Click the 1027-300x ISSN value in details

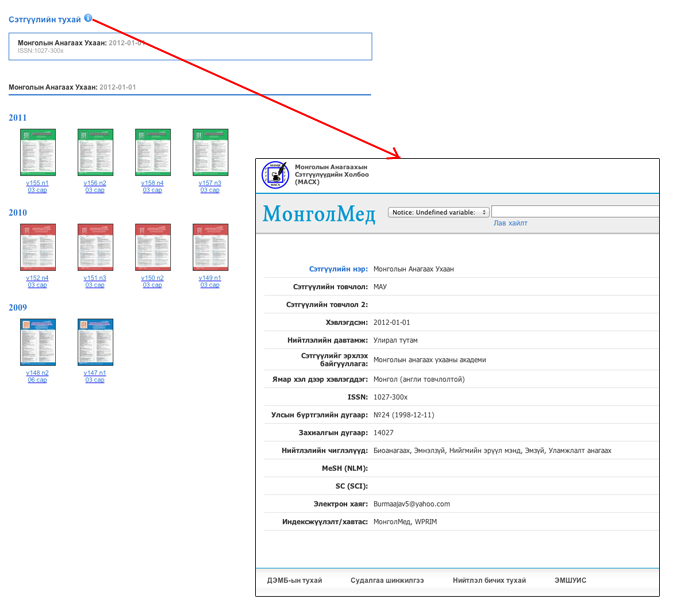tap(390, 398)
